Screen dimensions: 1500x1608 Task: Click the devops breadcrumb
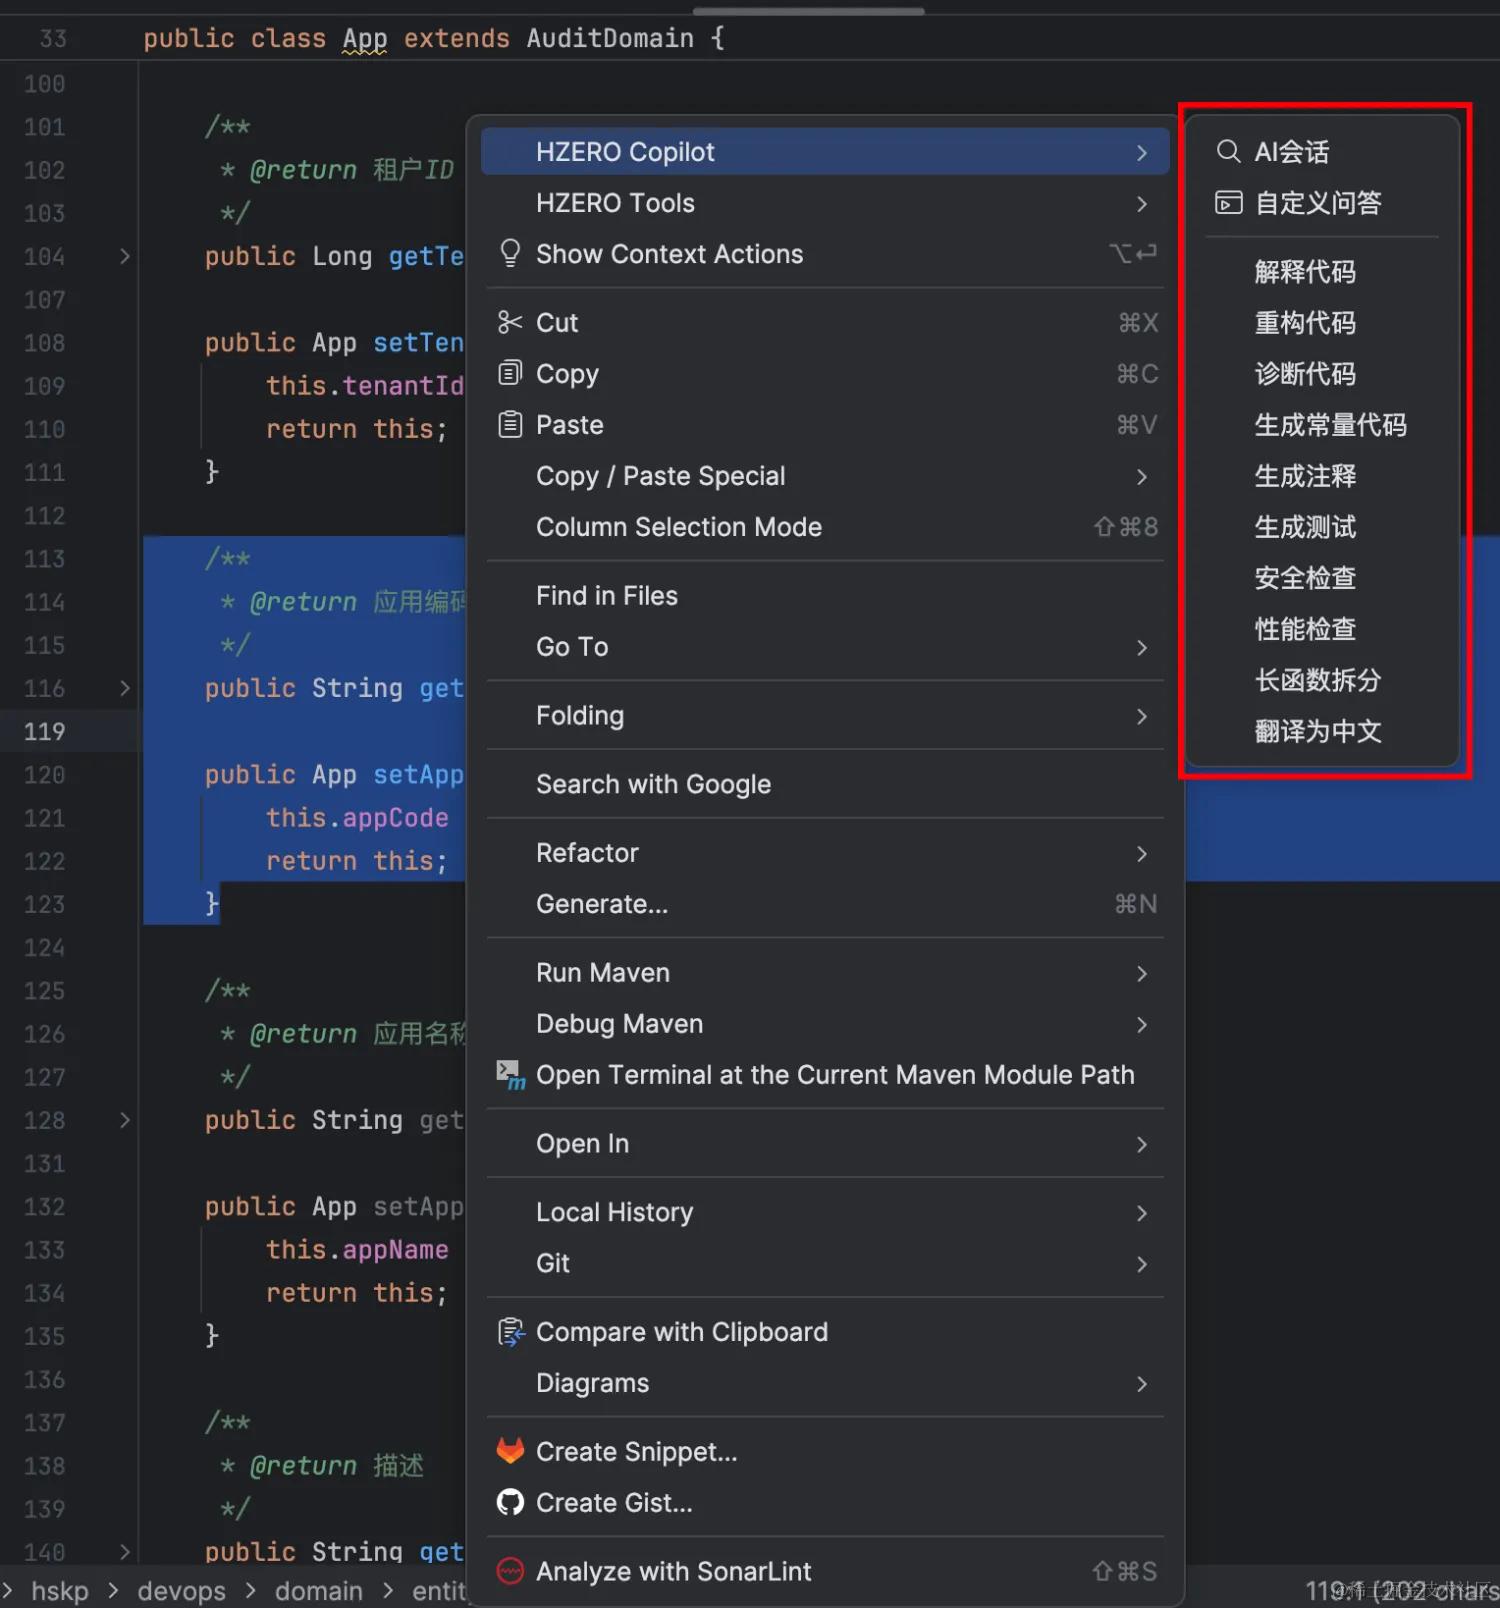pyautogui.click(x=181, y=1590)
